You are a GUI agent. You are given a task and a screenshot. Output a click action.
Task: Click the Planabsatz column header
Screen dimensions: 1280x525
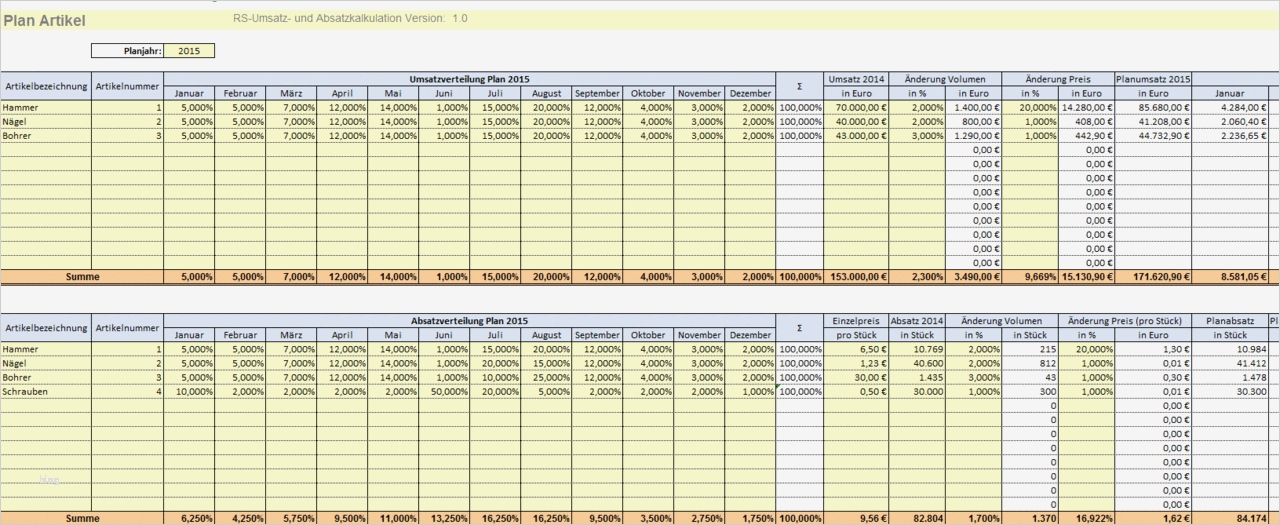tap(1230, 321)
